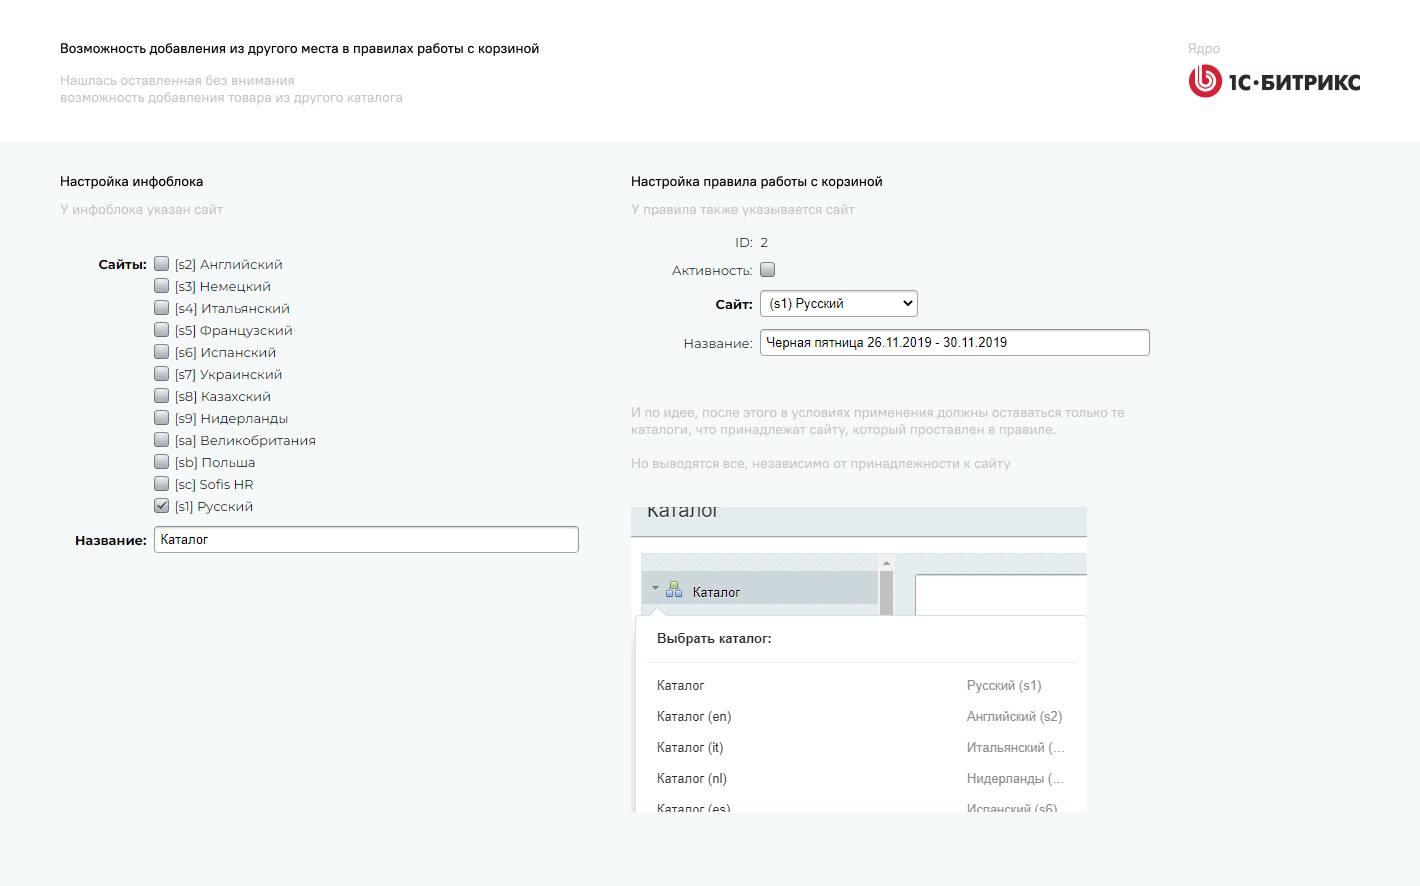The height and width of the screenshot is (886, 1420).
Task: Check the Немецкий [s3] site checkbox
Action: pyautogui.click(x=162, y=286)
